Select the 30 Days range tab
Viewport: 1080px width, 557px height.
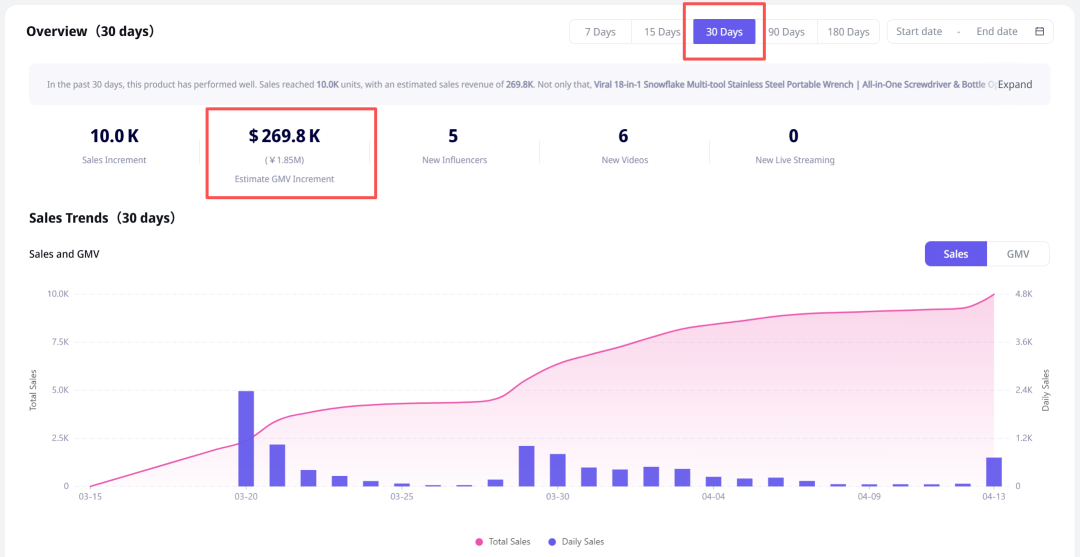point(724,32)
